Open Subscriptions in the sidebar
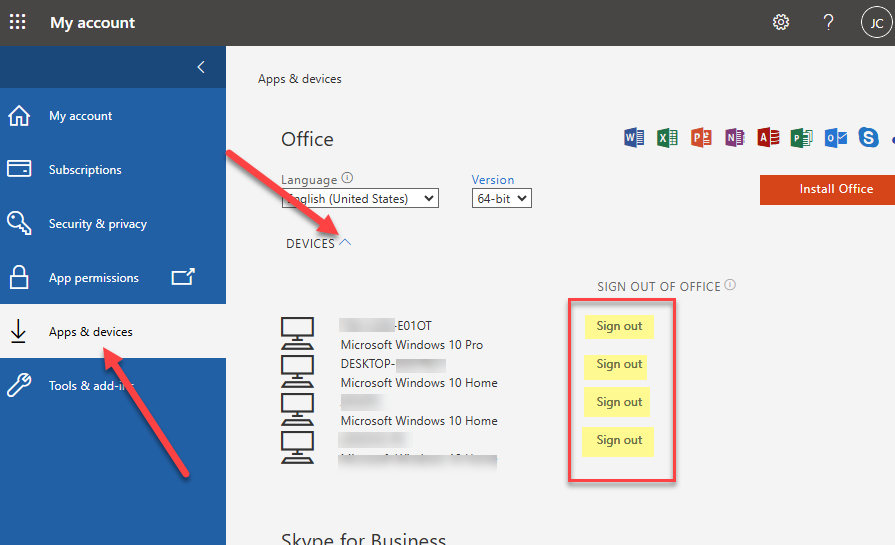895x545 pixels. 113,169
